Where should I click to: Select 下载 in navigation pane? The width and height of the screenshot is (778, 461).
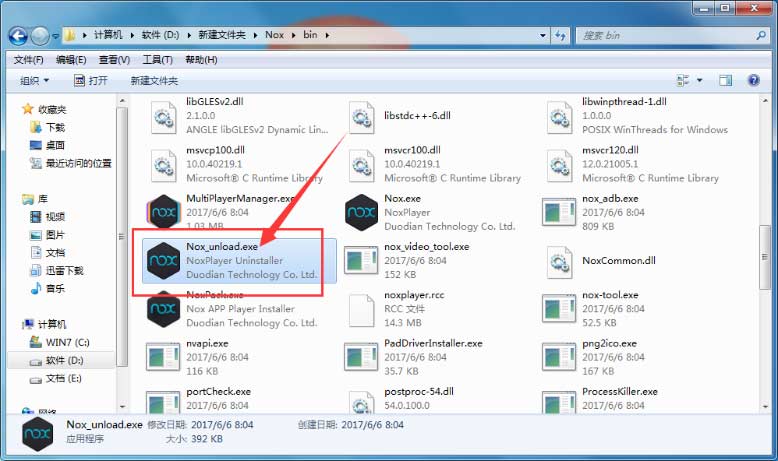tap(55, 128)
